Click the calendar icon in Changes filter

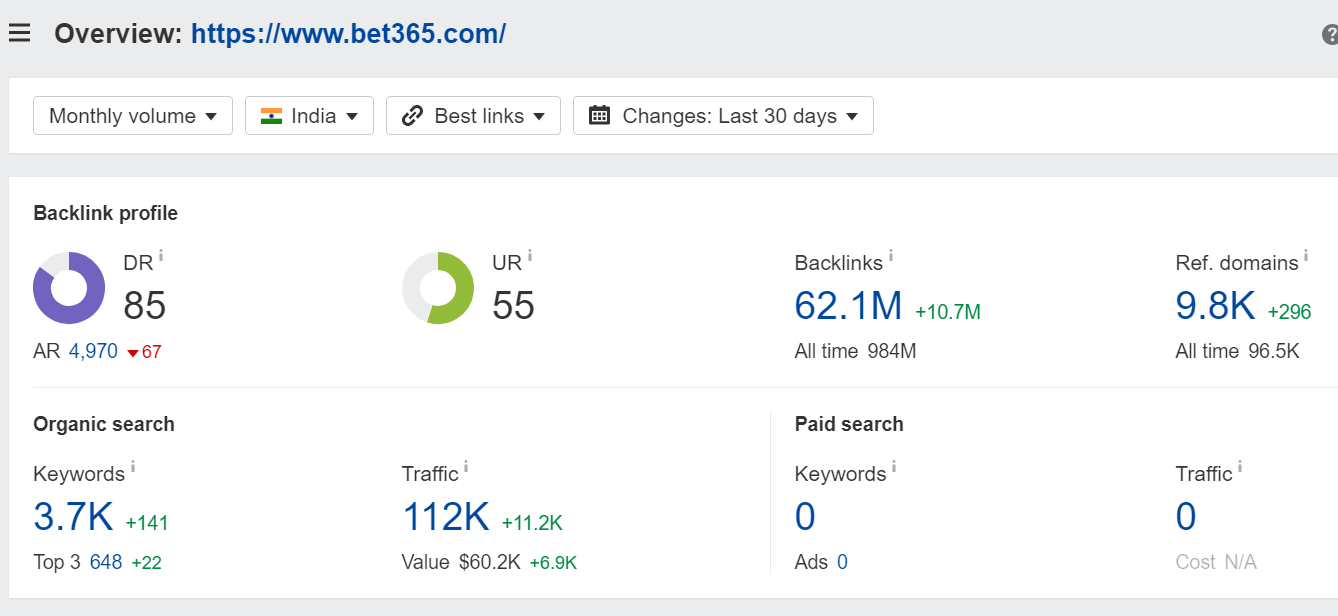click(x=599, y=115)
